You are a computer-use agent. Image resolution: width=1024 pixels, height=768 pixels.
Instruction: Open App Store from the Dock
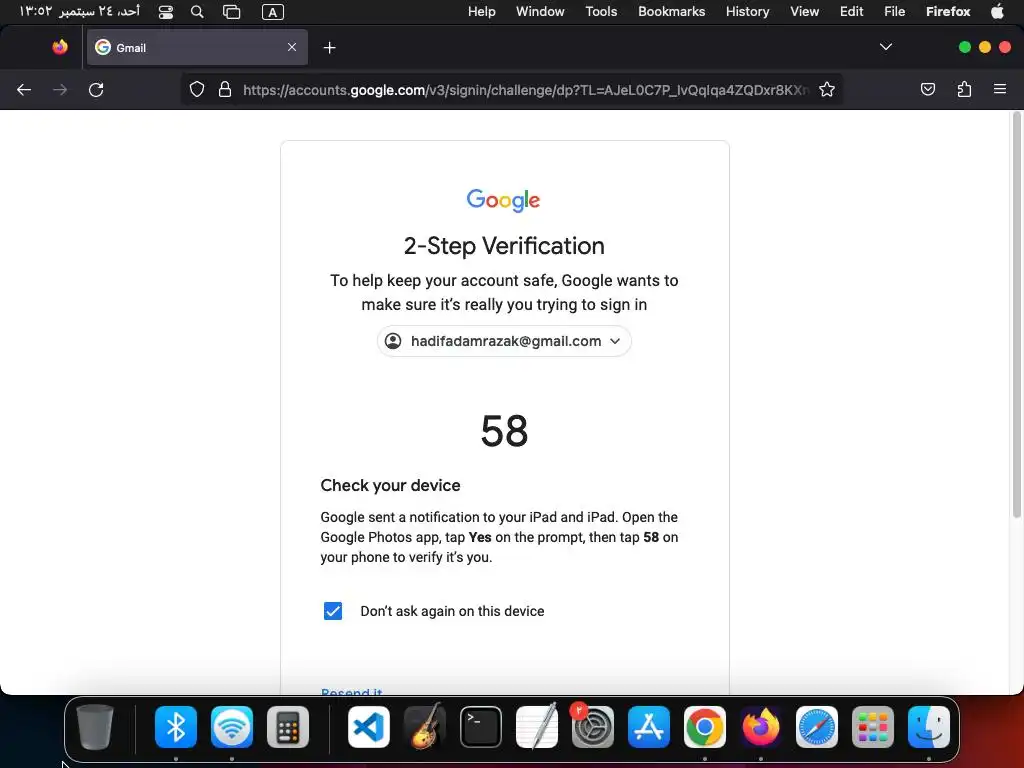point(648,727)
